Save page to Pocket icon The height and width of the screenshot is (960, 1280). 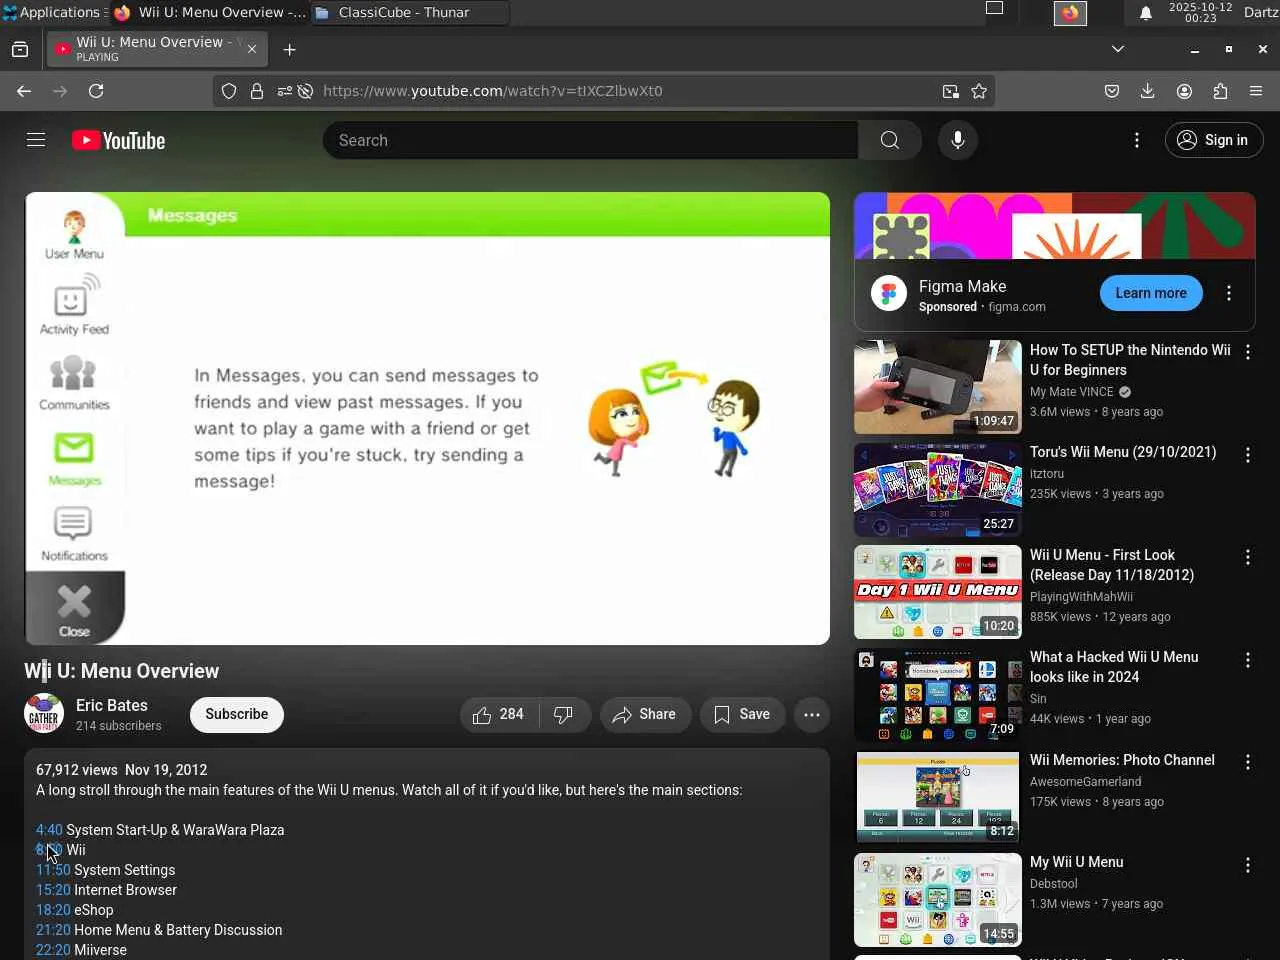point(1112,91)
